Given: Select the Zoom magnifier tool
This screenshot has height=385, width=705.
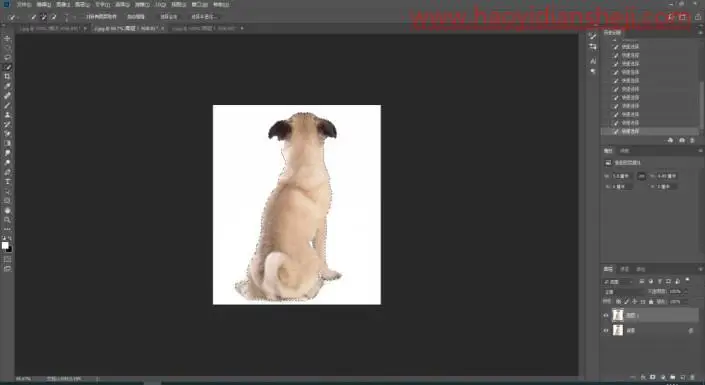Looking at the screenshot, I should coord(7,220).
